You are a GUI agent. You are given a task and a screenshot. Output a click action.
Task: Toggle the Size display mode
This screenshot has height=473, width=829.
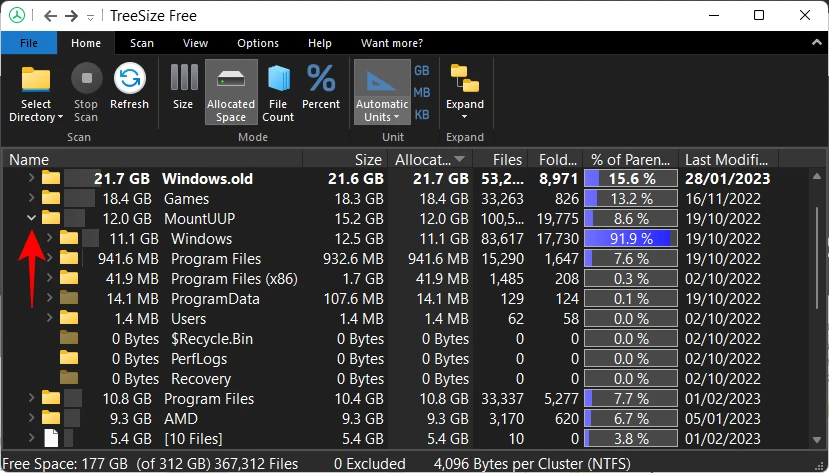click(183, 82)
